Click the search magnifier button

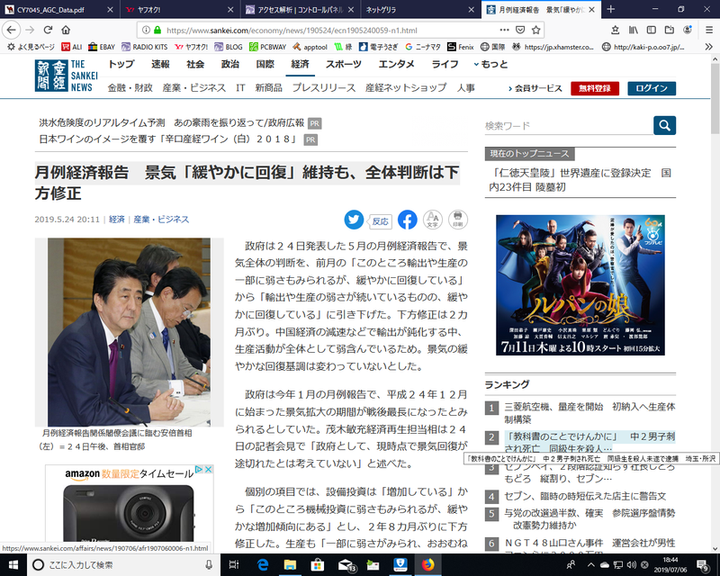coord(664,126)
